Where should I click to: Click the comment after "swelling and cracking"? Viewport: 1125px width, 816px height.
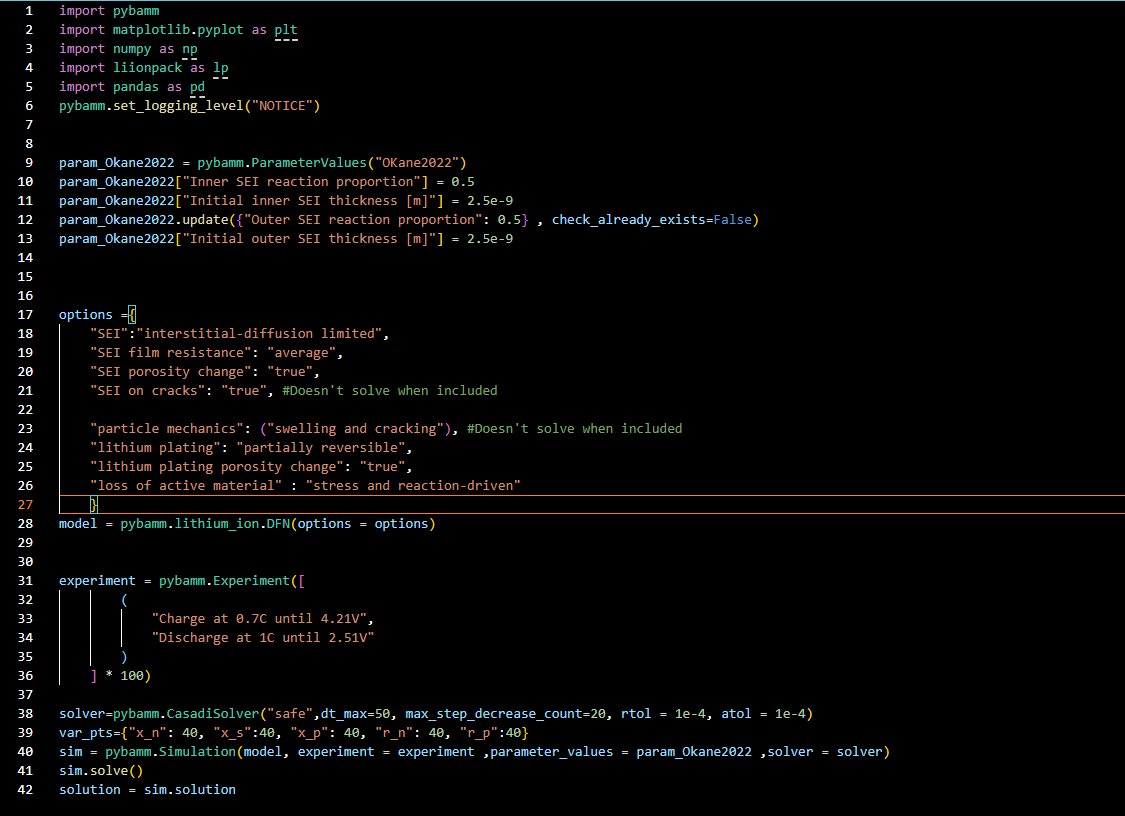point(575,428)
